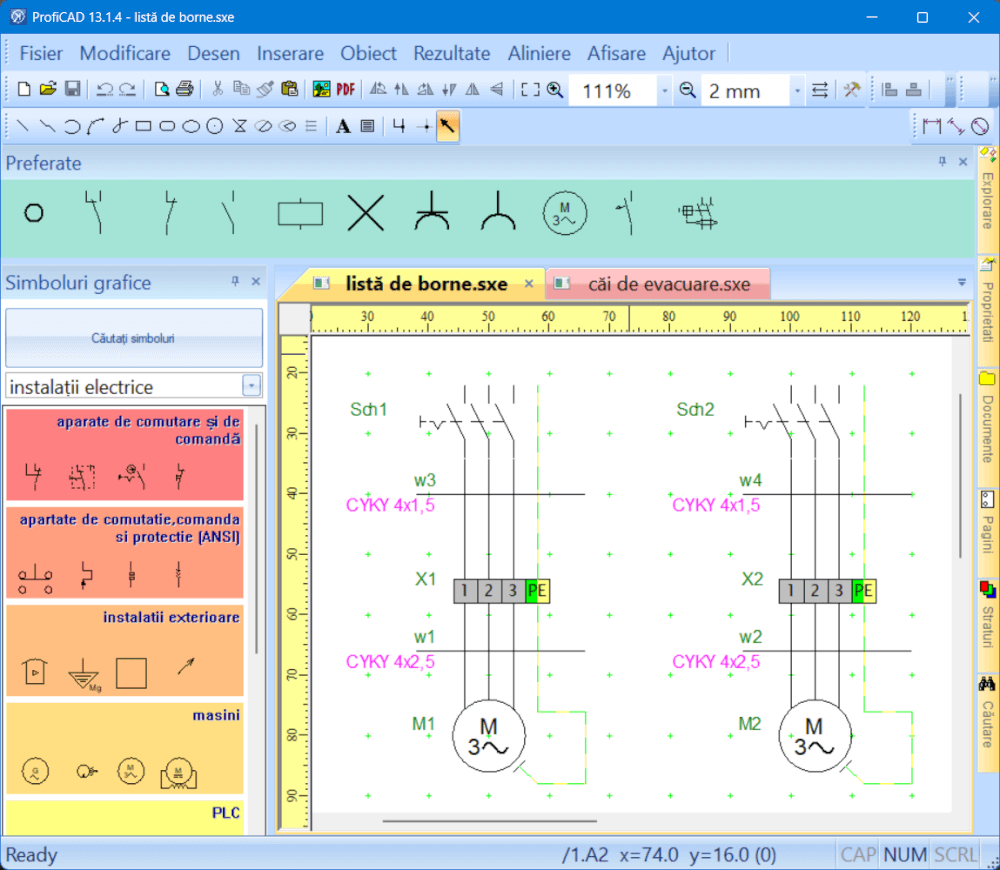The image size is (1000, 870).
Task: Open the Desen menu
Action: click(214, 54)
